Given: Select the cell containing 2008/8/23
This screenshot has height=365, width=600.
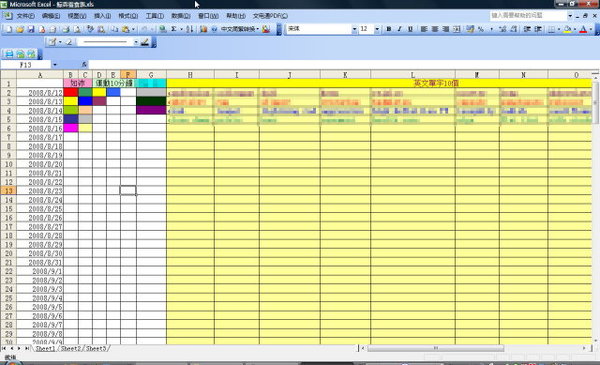Looking at the screenshot, I should tap(40, 191).
